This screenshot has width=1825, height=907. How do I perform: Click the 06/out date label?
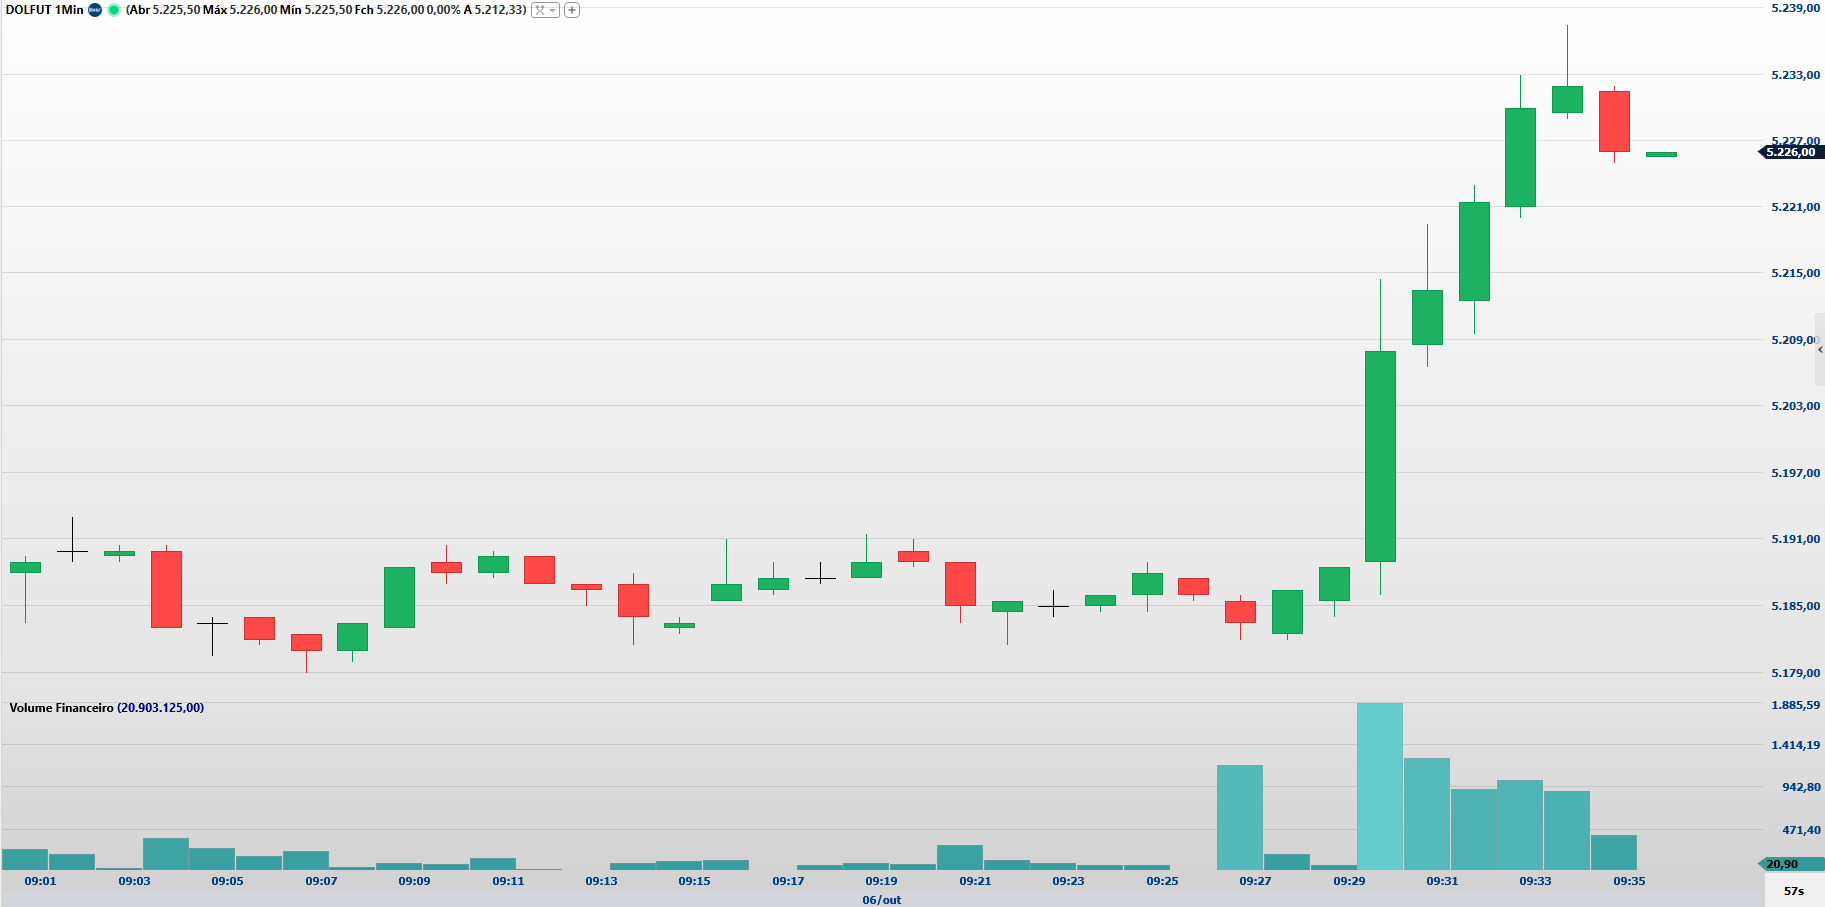coord(881,900)
